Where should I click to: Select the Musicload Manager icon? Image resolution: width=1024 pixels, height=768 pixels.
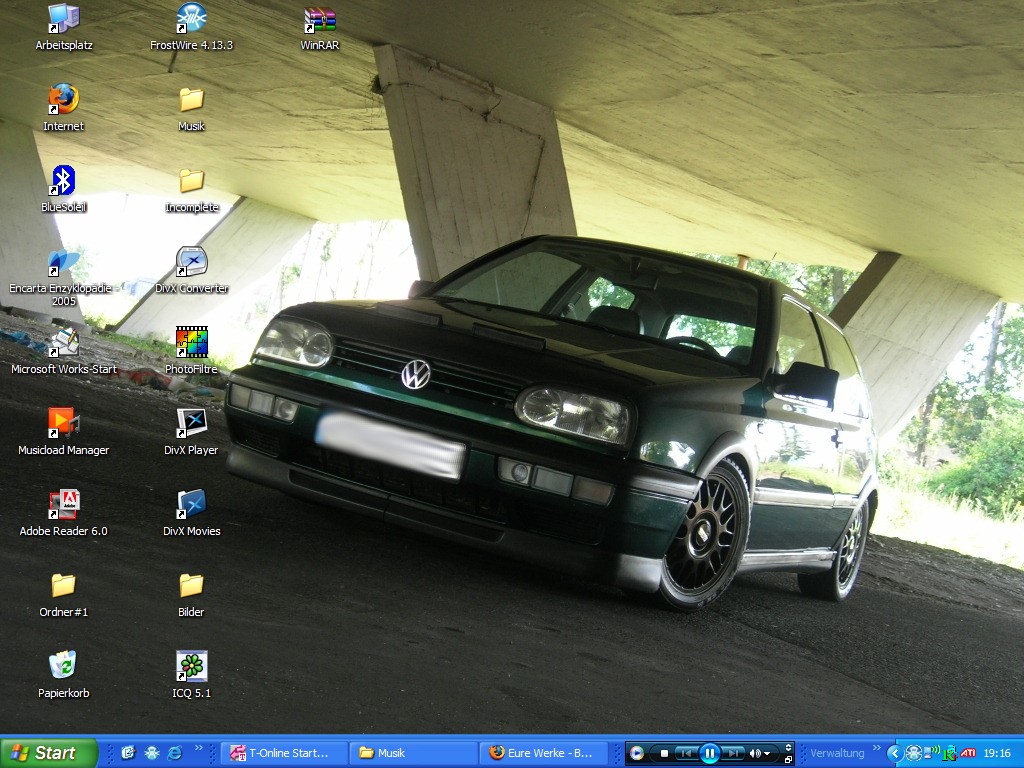coord(63,432)
